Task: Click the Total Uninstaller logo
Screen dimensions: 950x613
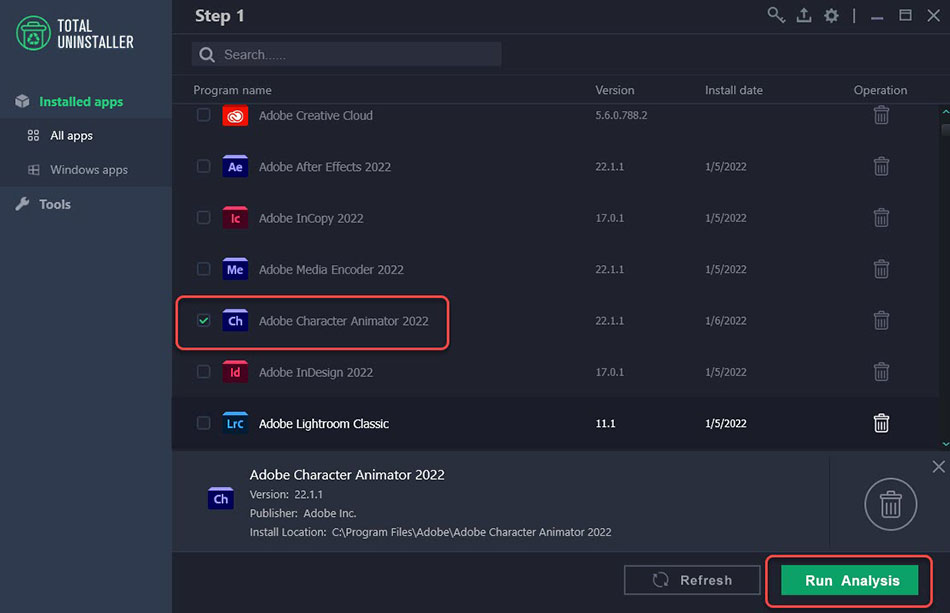Action: (x=75, y=33)
